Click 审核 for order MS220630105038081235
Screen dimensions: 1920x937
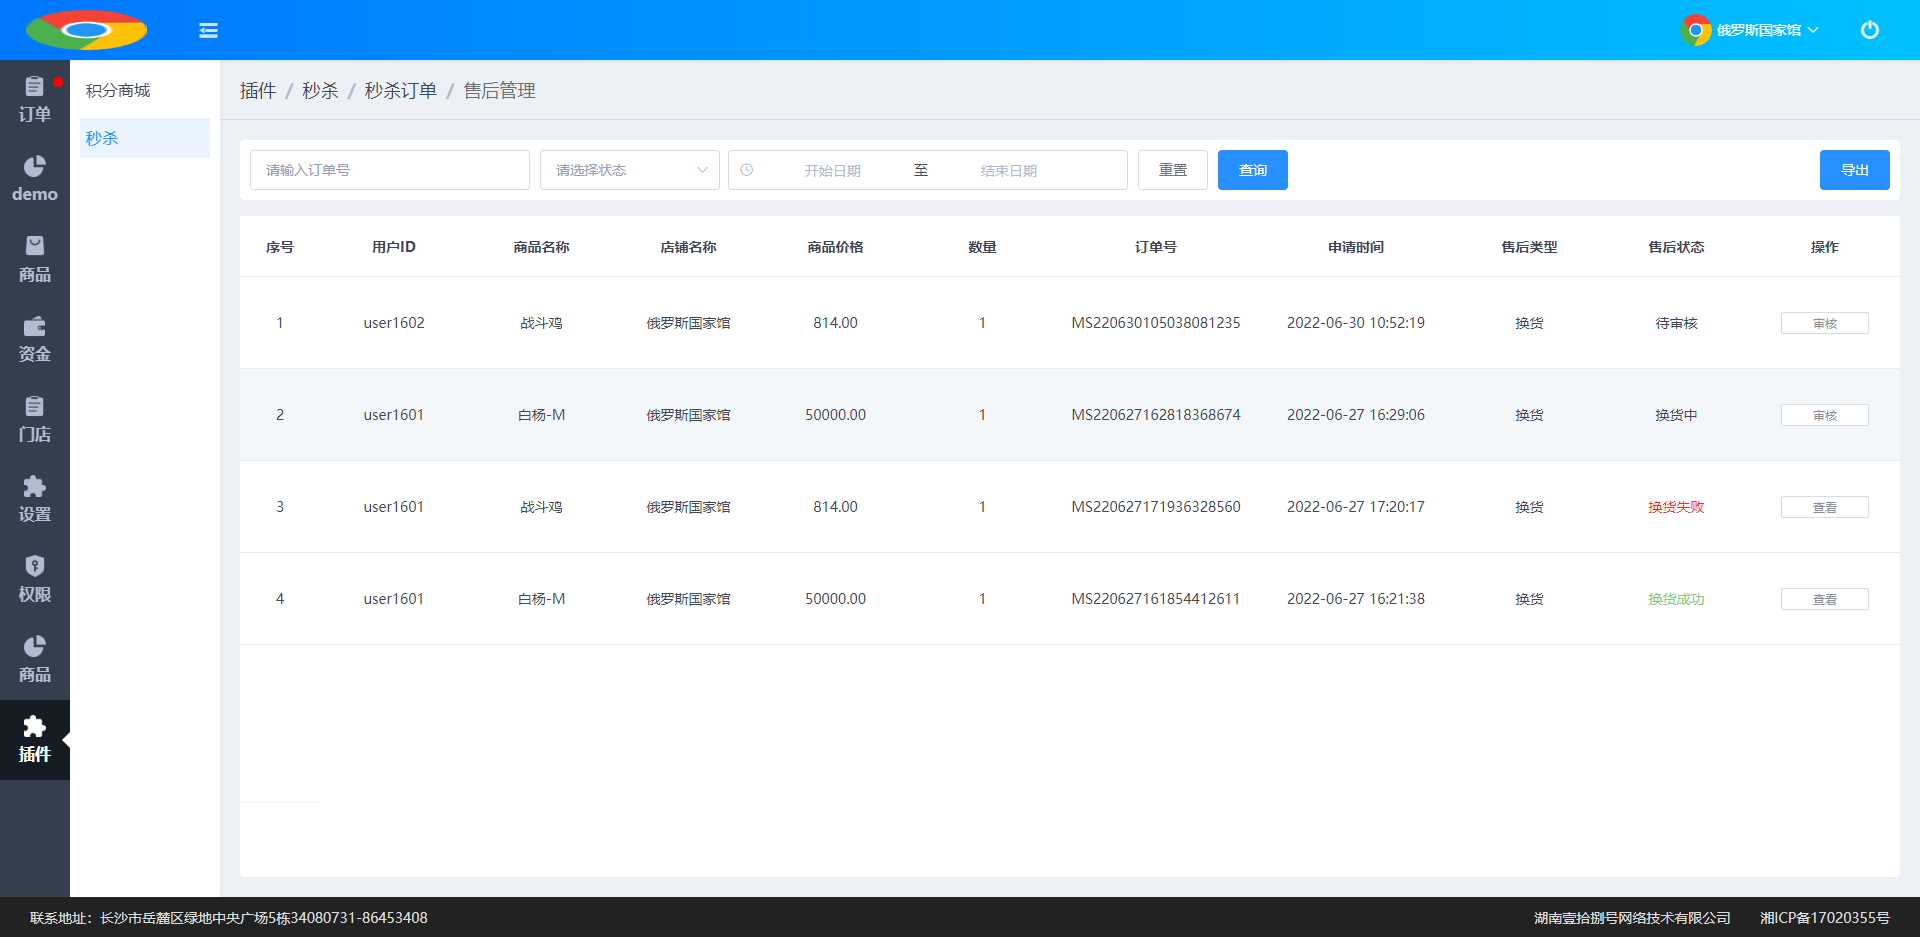click(x=1825, y=323)
